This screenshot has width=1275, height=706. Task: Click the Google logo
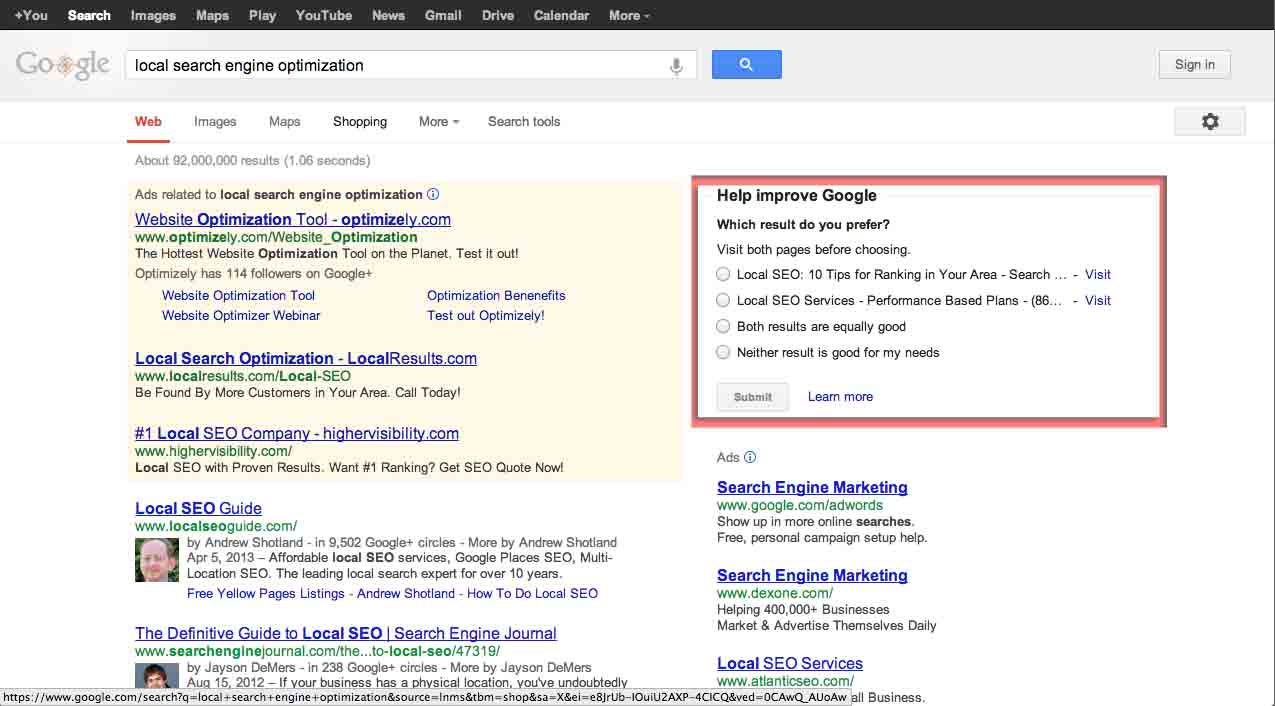point(63,65)
